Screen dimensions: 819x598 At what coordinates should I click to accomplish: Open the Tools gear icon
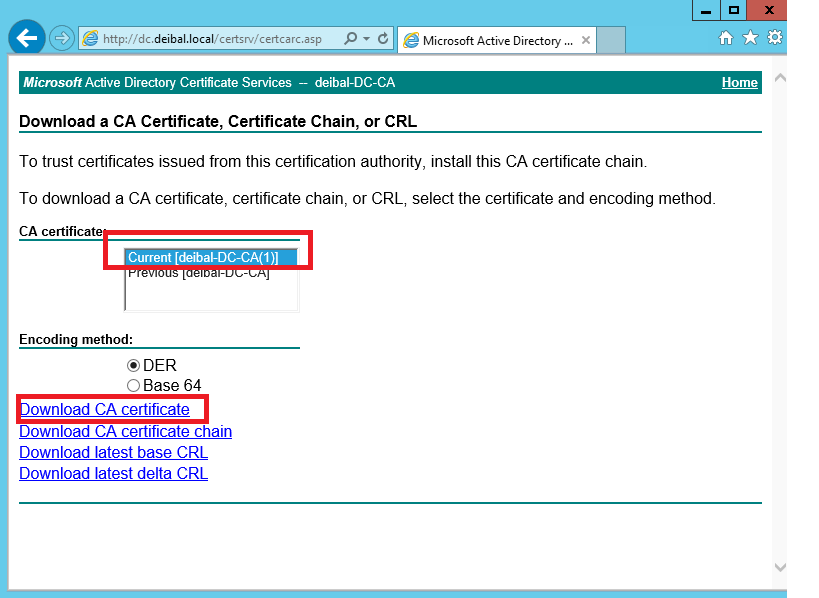[774, 38]
